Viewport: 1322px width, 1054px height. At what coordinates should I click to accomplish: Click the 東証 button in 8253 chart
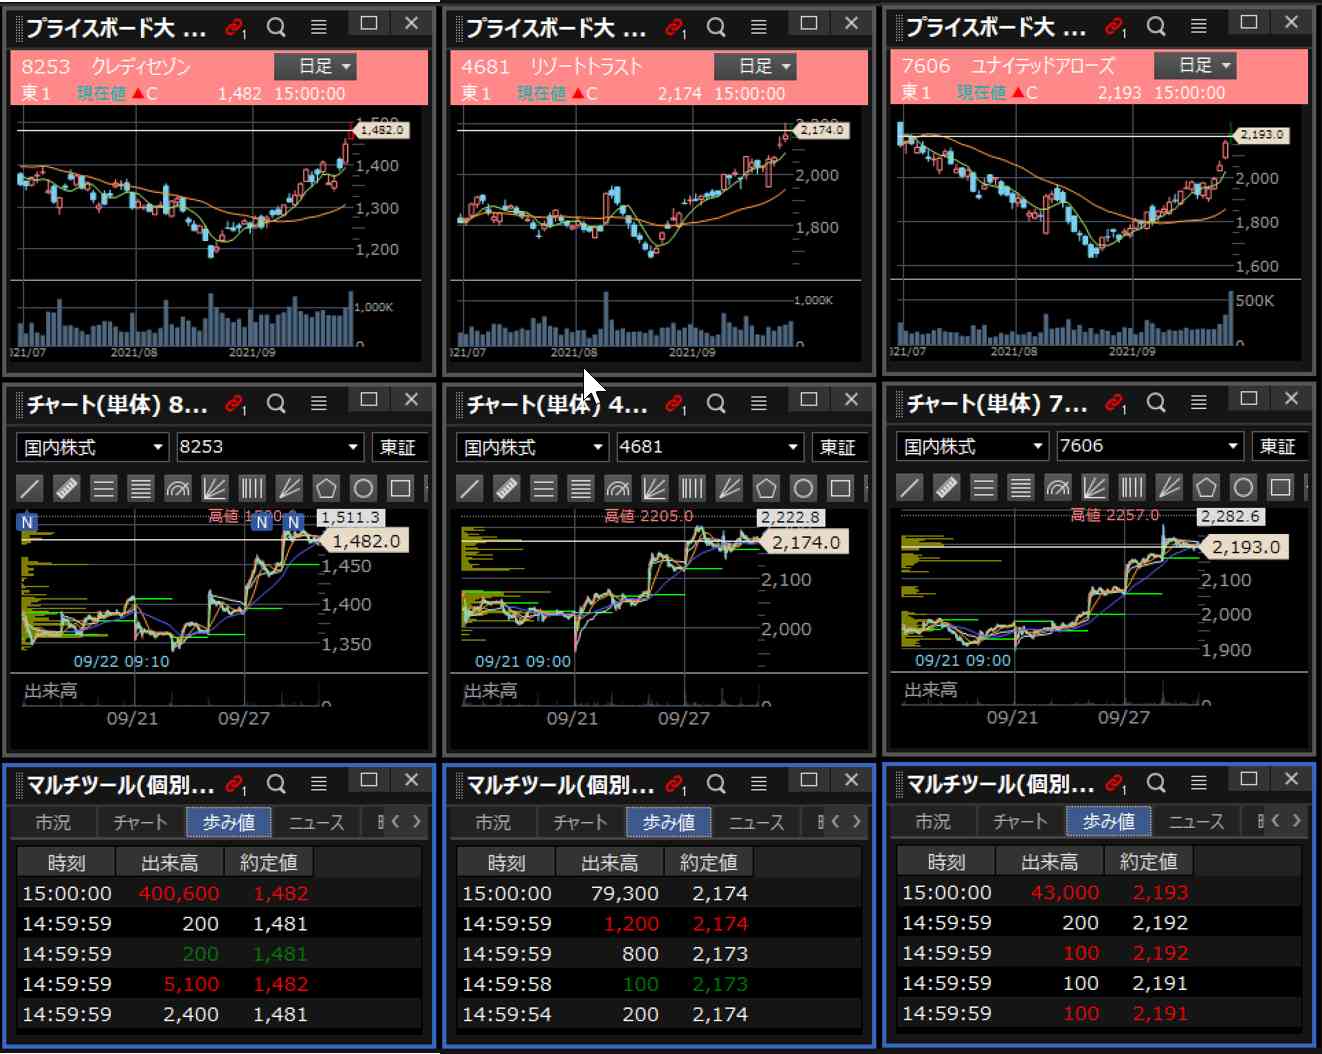pyautogui.click(x=397, y=447)
